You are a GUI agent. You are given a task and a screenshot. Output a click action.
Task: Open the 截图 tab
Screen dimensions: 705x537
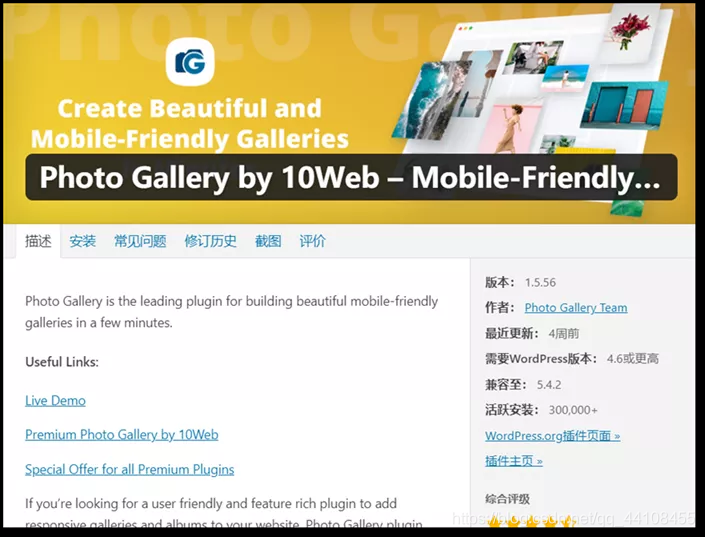point(268,241)
